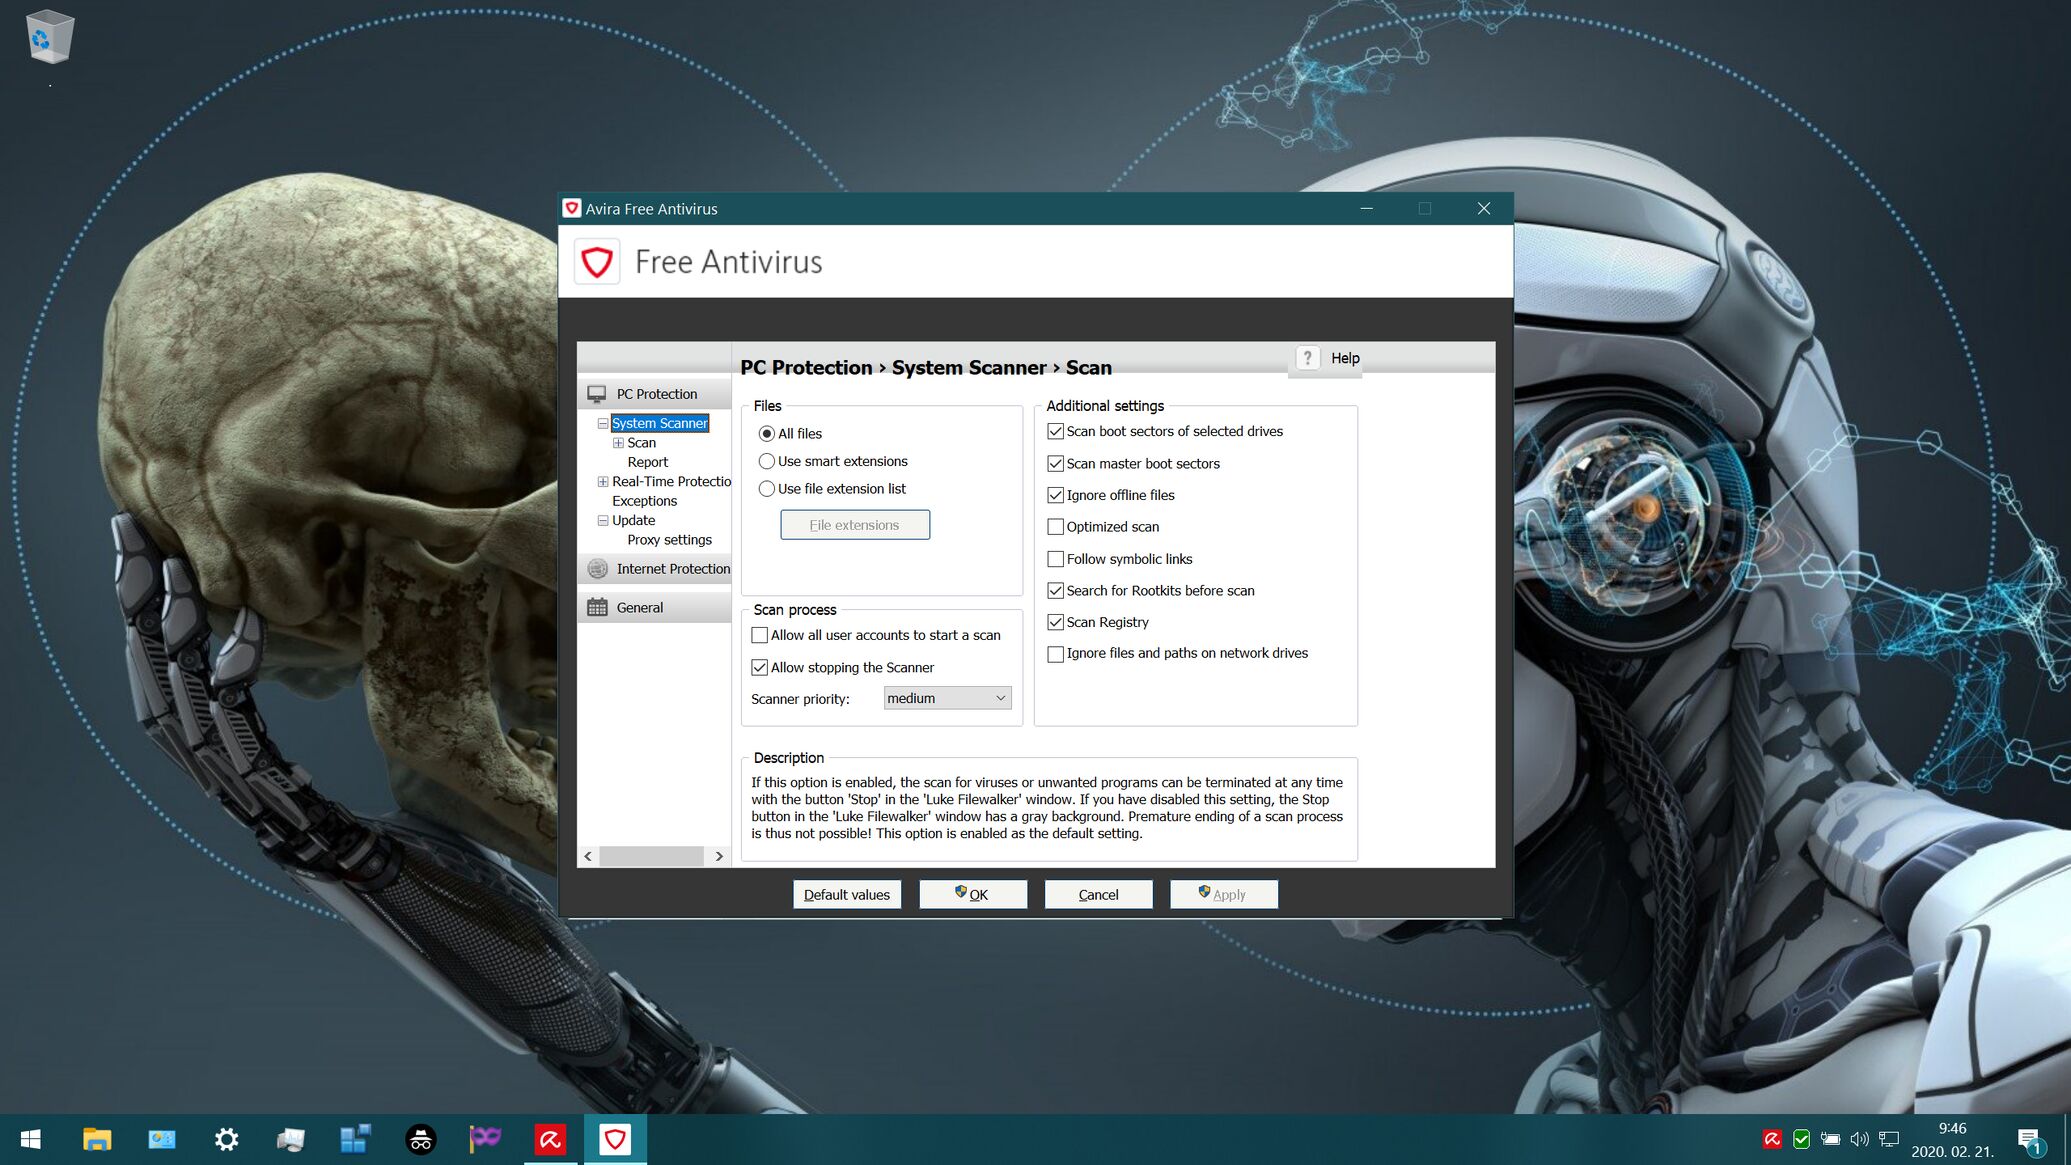This screenshot has height=1165, width=2071.
Task: Select the Update tree item
Action: click(633, 521)
